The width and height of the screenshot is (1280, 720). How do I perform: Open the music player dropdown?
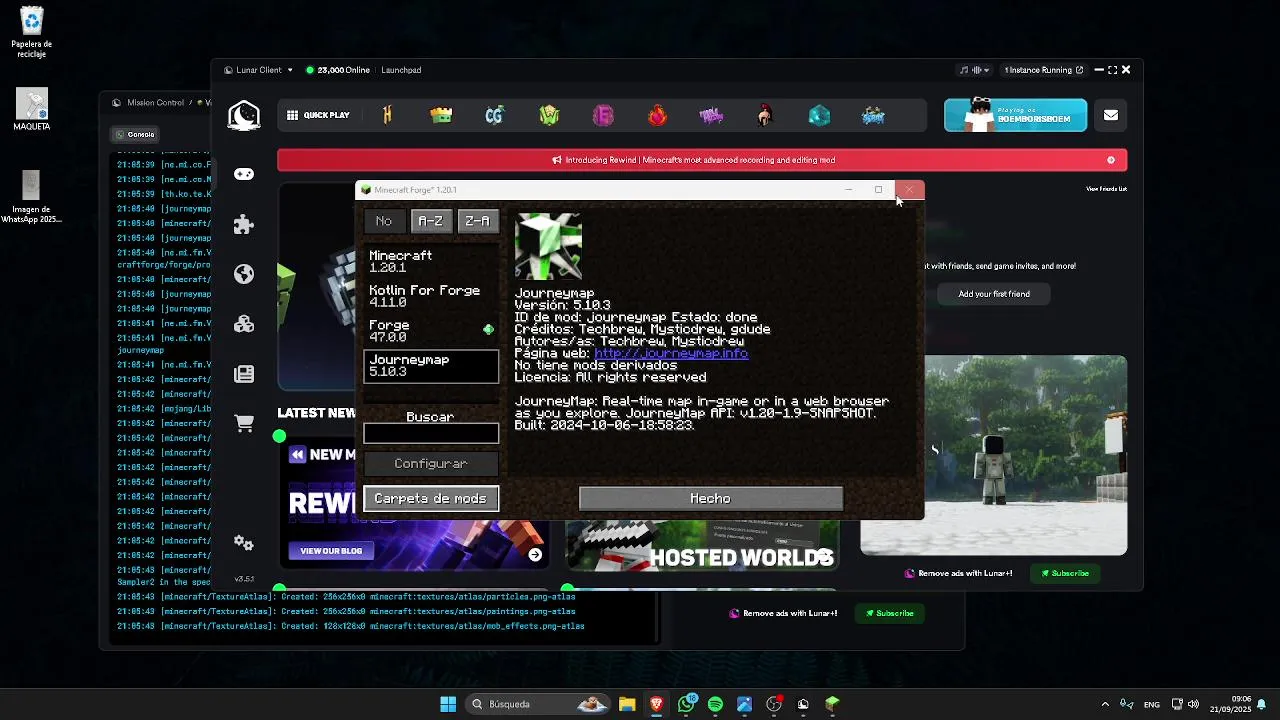tap(974, 70)
